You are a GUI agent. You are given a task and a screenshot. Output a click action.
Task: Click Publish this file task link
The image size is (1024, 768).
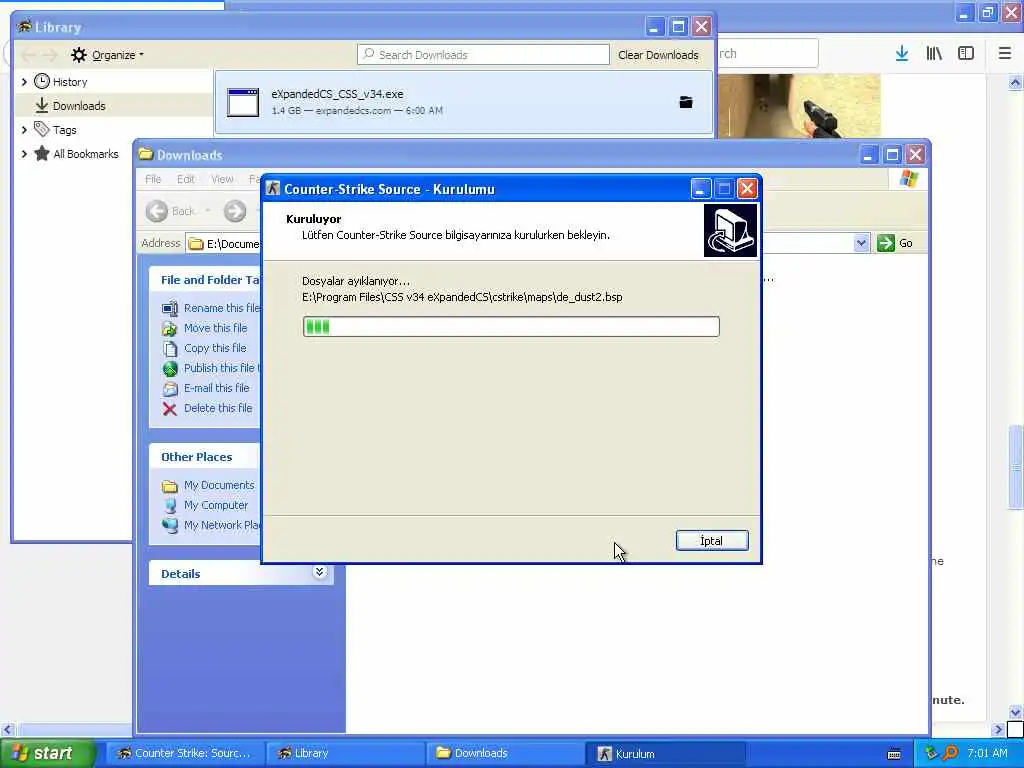[222, 368]
